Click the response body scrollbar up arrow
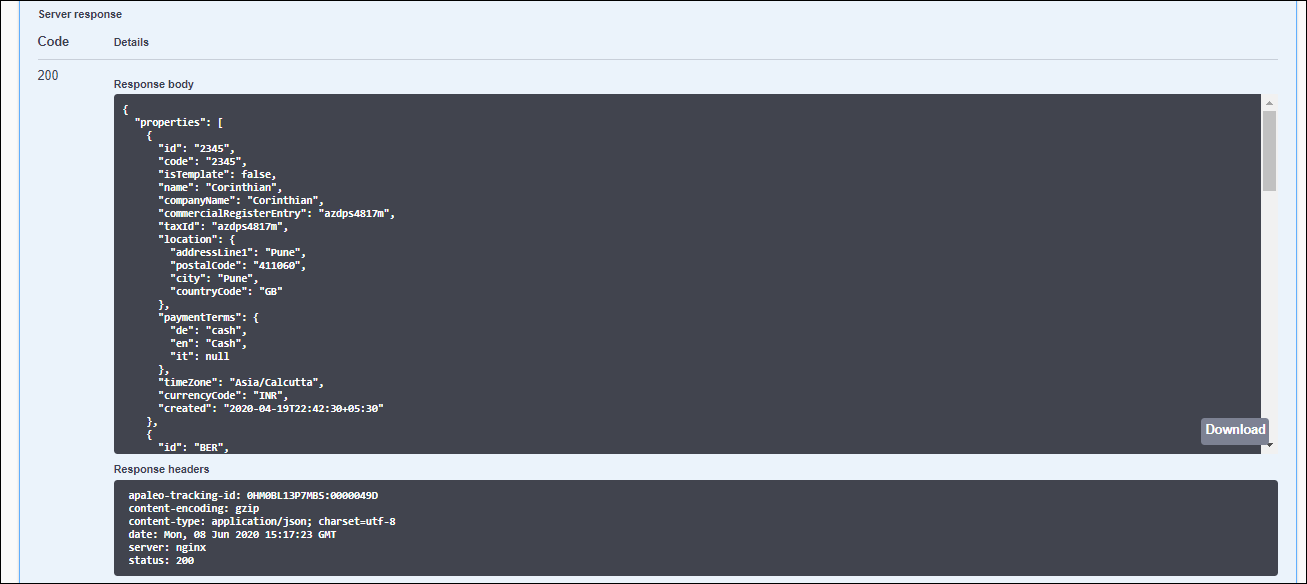 (x=1269, y=103)
